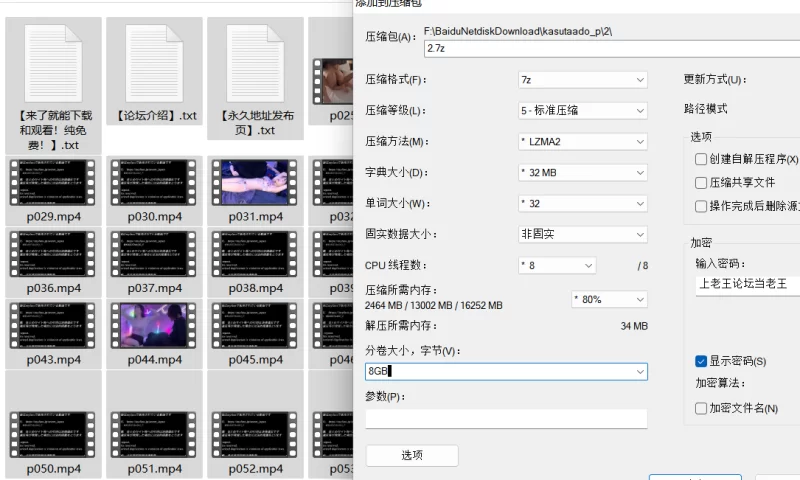Open the 压缩方法 LZMA2 dropdown
This screenshot has width=800, height=480.
581,142
